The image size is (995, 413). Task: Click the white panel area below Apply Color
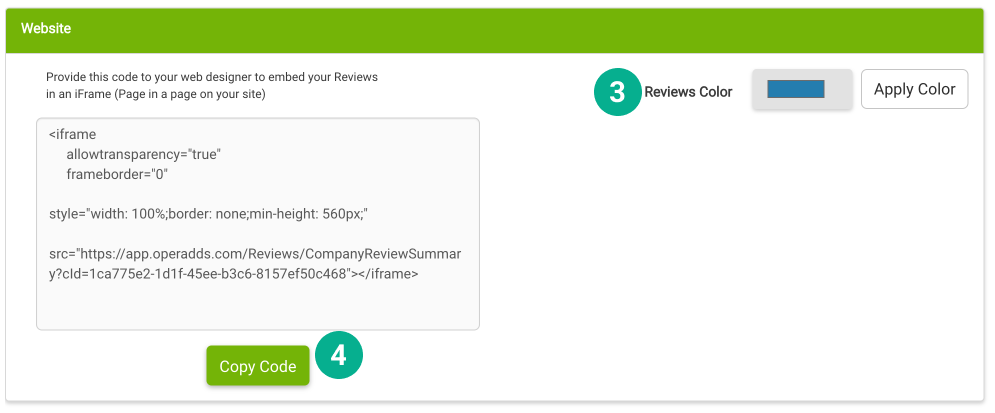[x=800, y=250]
